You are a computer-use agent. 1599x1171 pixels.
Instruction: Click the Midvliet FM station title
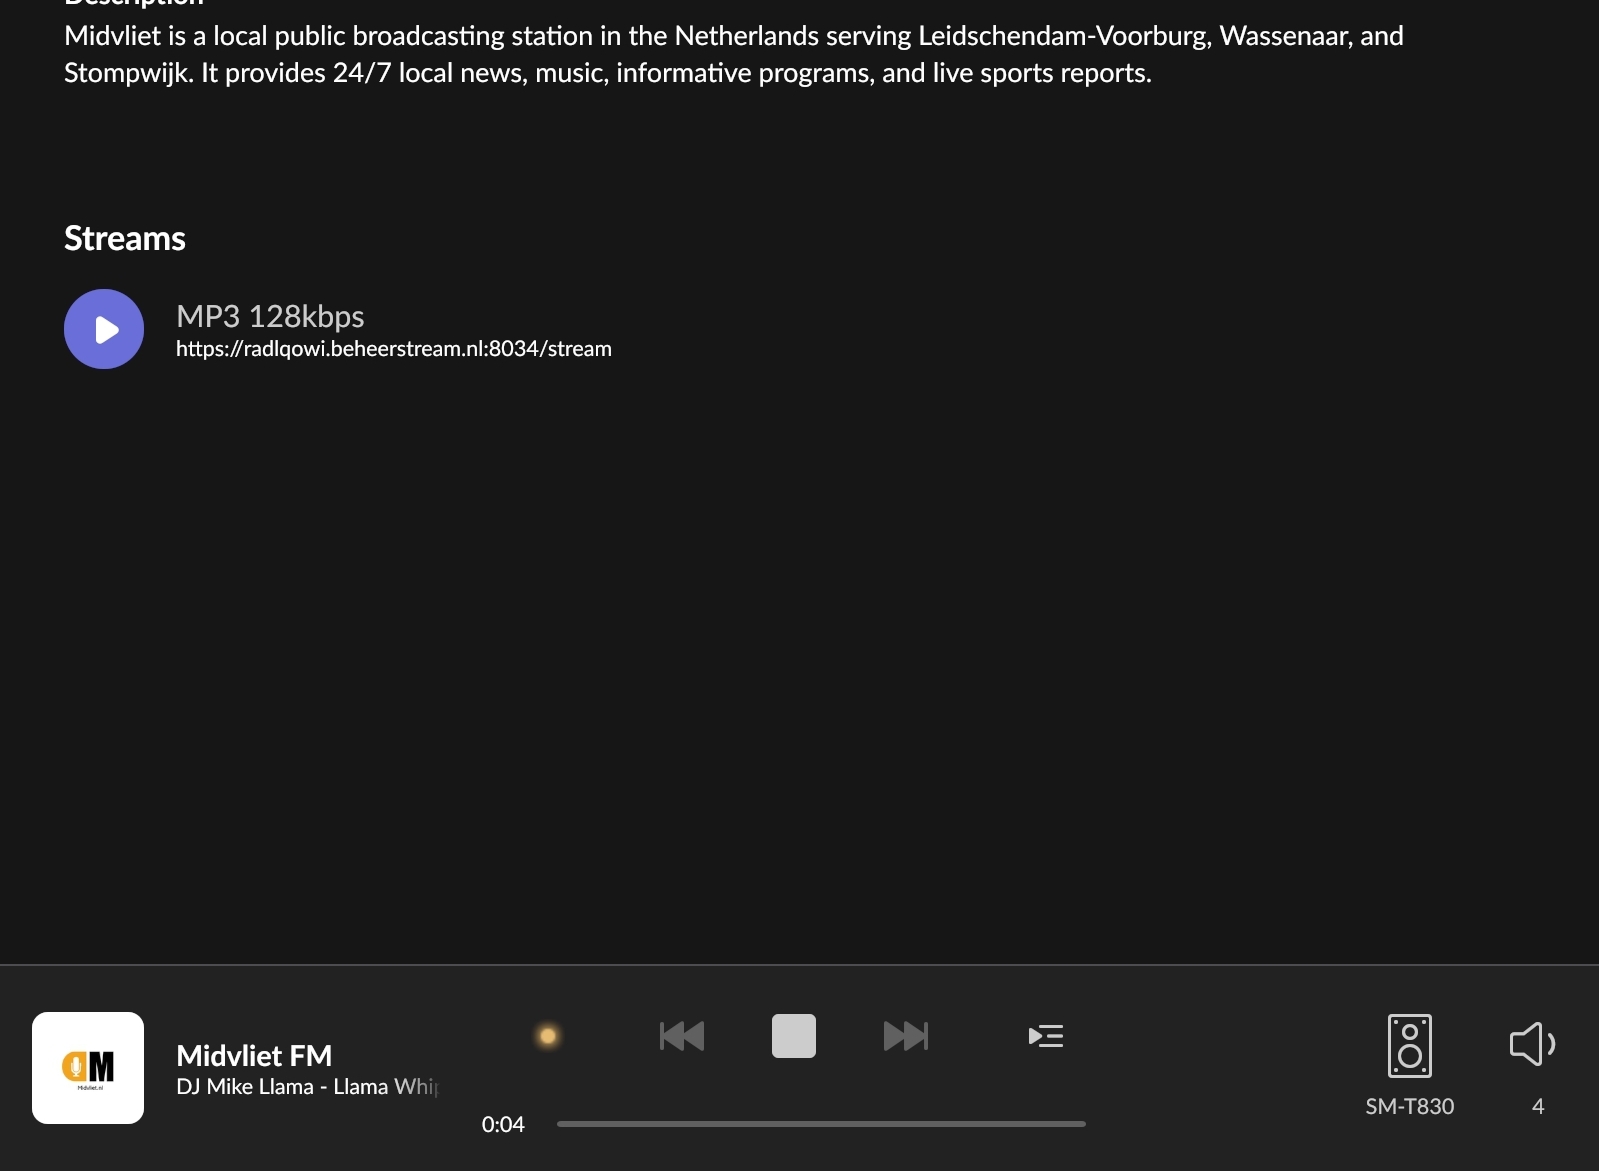coord(254,1055)
